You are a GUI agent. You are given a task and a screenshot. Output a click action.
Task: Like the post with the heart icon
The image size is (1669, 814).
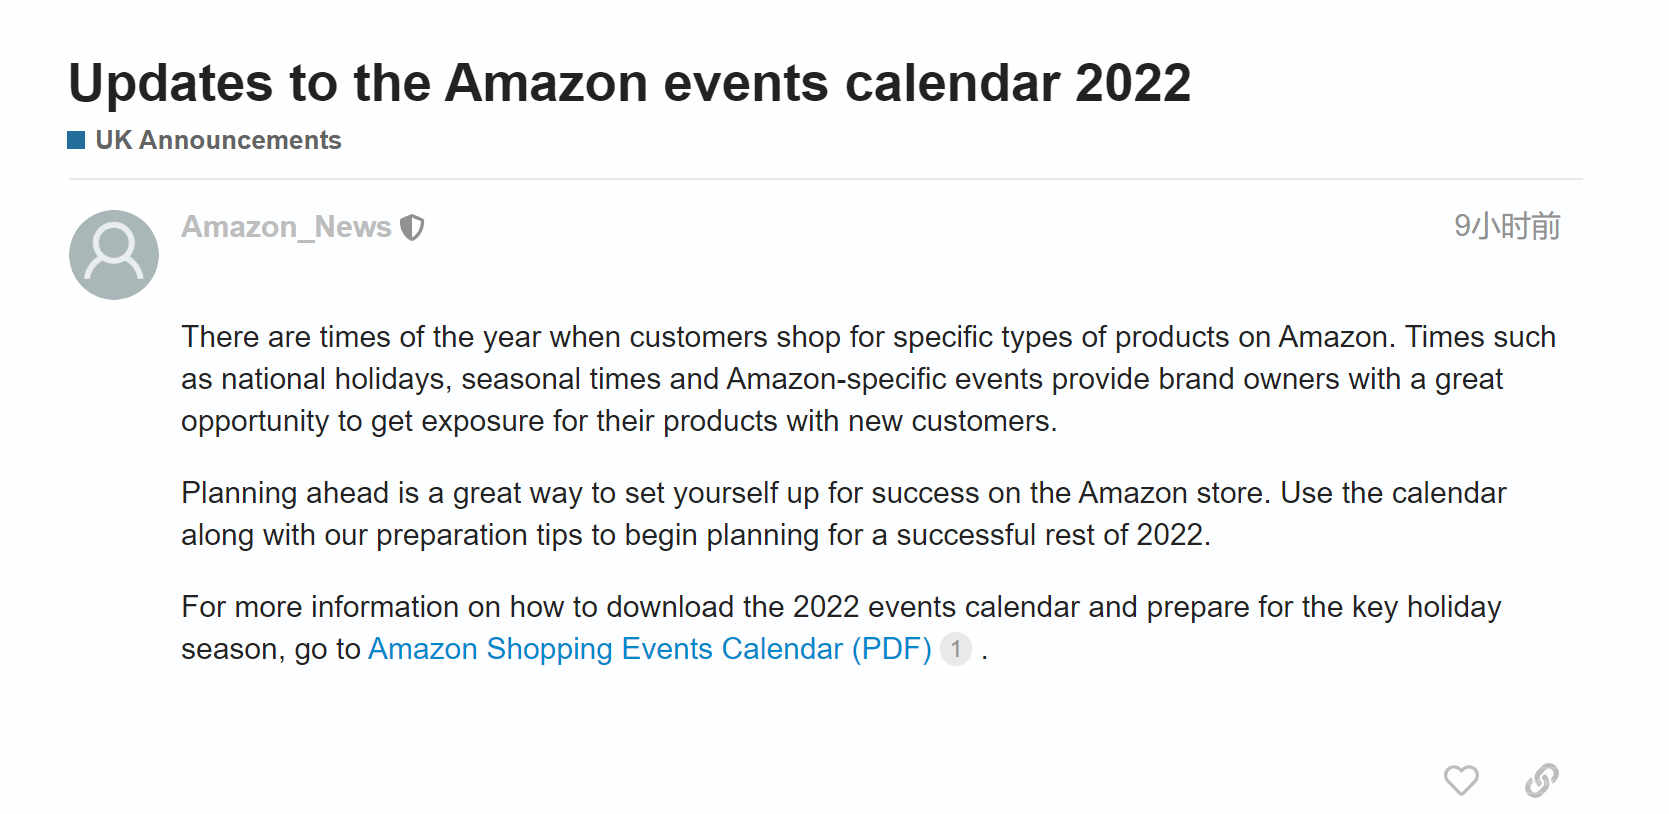[1460, 780]
